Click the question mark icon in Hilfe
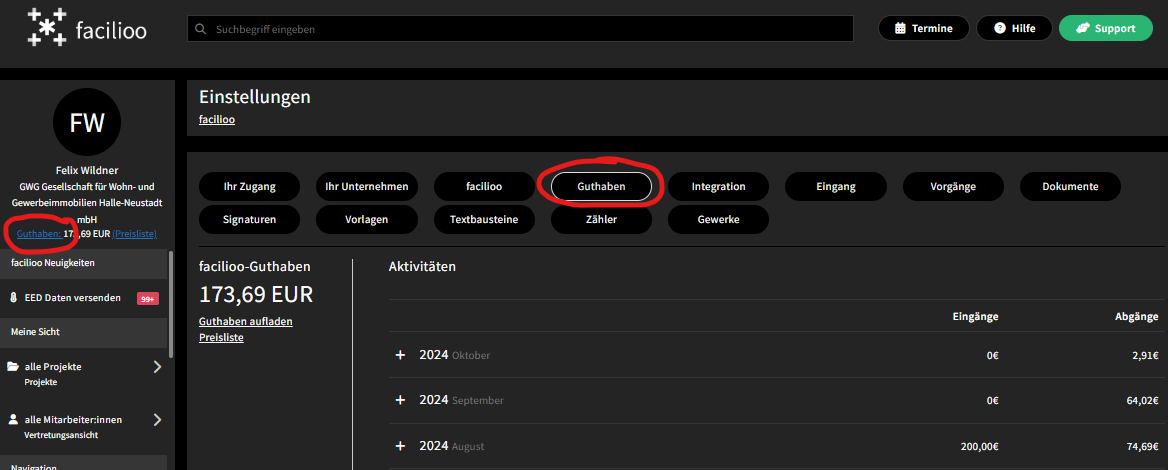The image size is (1168, 470). click(x=1000, y=28)
